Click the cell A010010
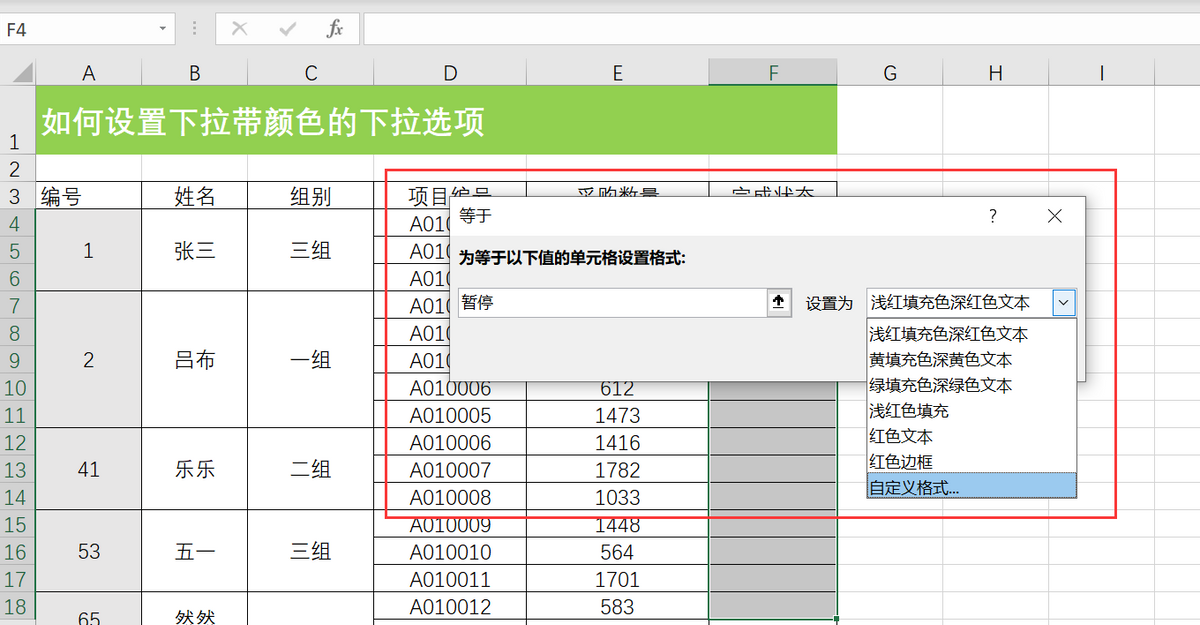1200x625 pixels. 450,551
